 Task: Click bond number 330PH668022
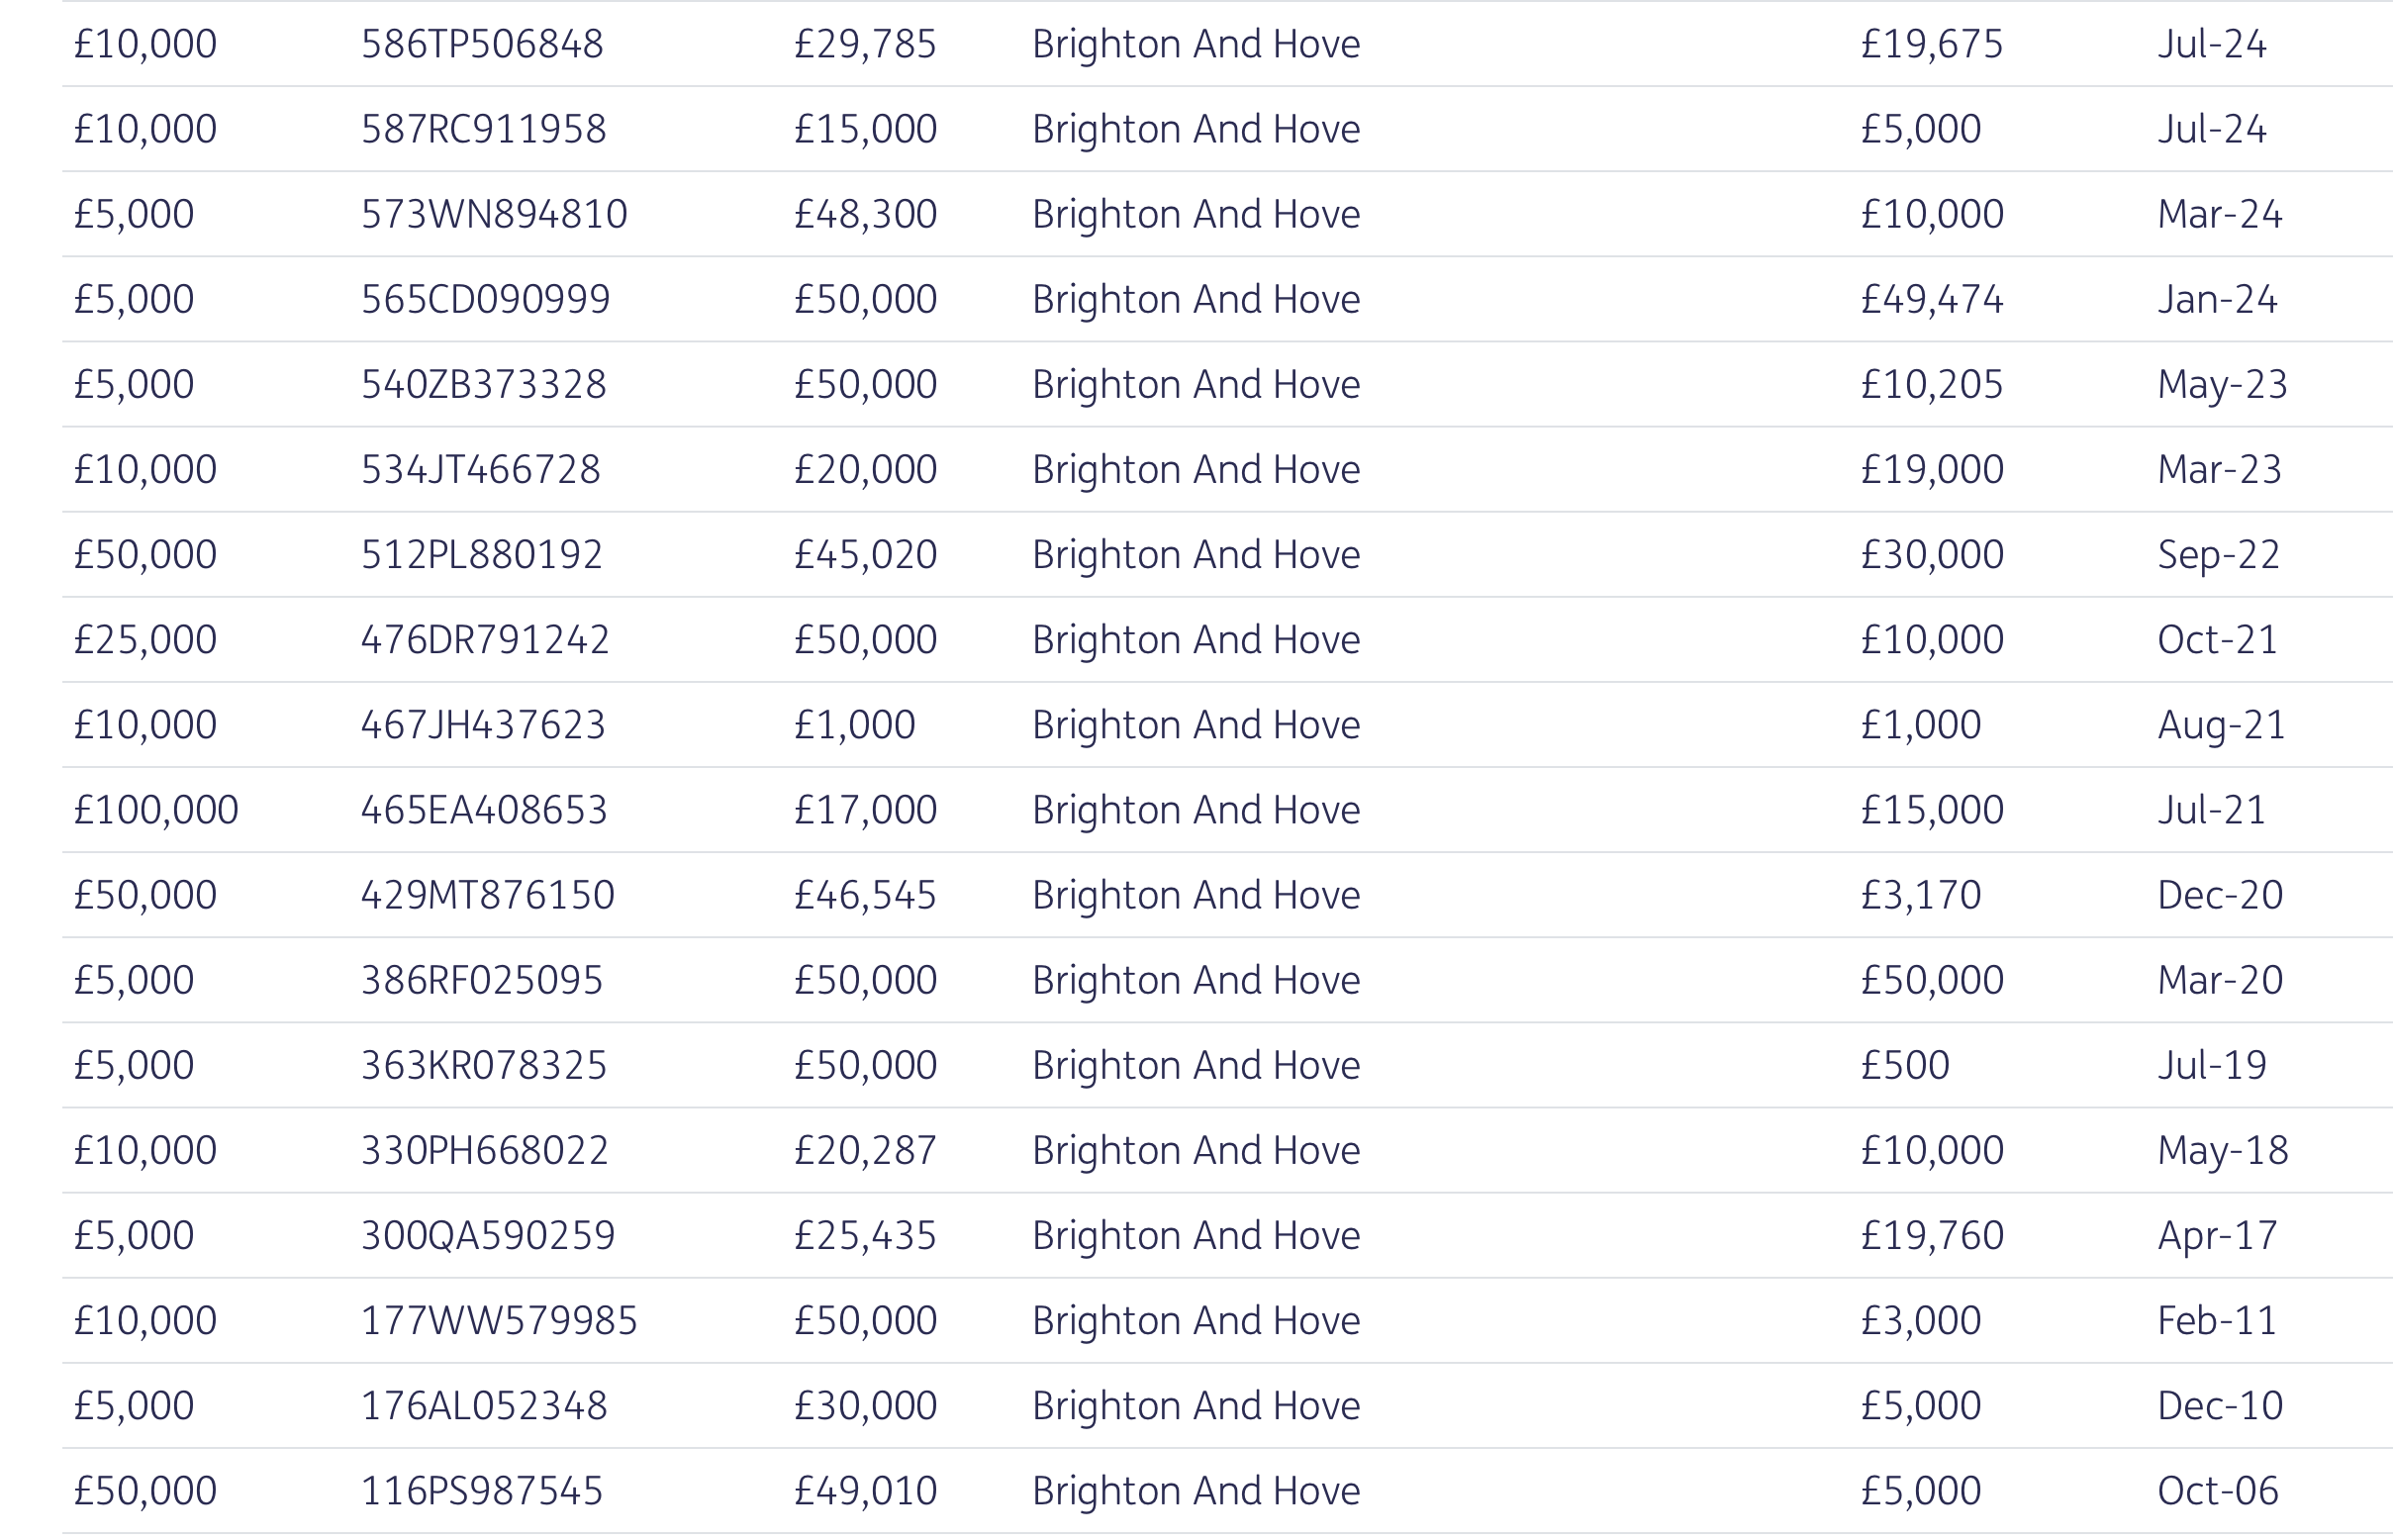484,1150
